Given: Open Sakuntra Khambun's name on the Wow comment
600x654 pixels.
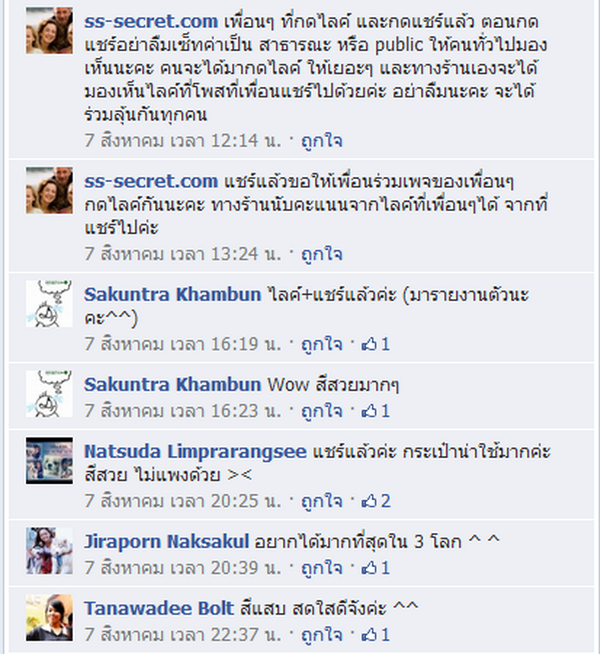Looking at the screenshot, I should click(x=173, y=385).
